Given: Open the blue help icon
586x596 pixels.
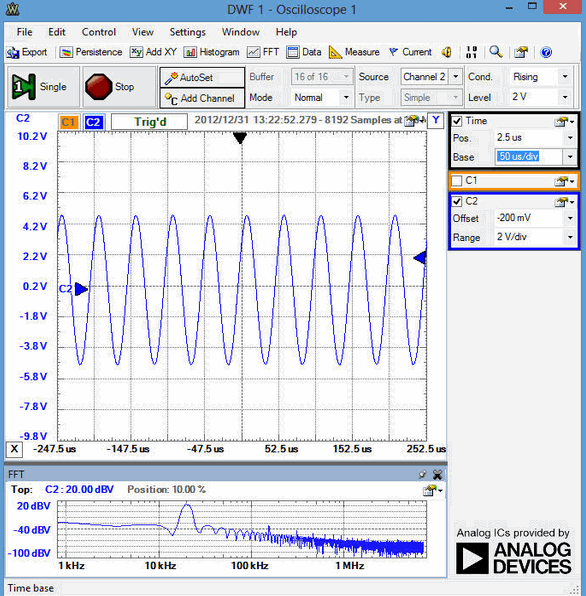Looking at the screenshot, I should click(546, 52).
